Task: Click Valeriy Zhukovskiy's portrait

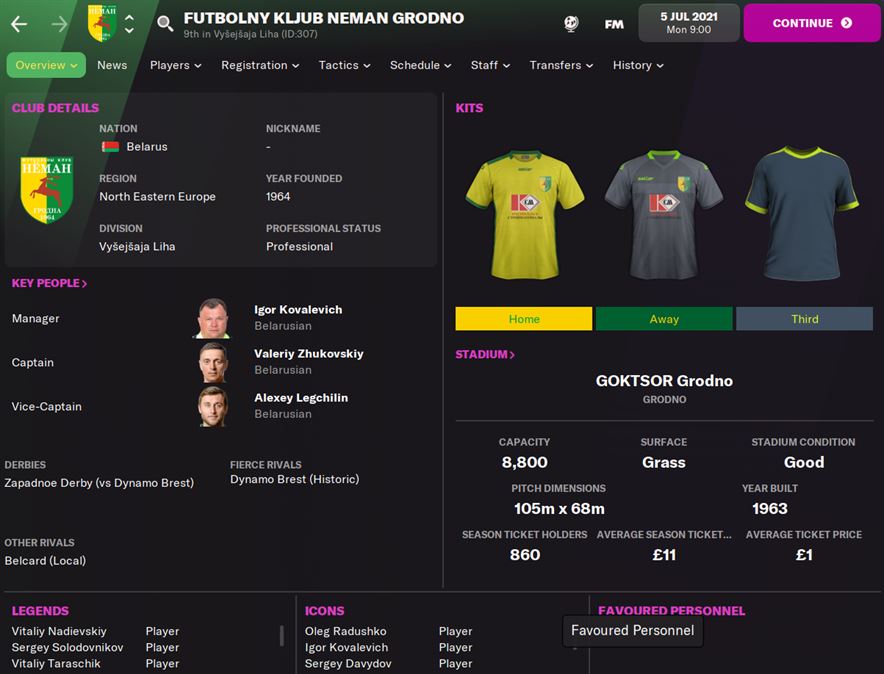Action: pyautogui.click(x=214, y=362)
